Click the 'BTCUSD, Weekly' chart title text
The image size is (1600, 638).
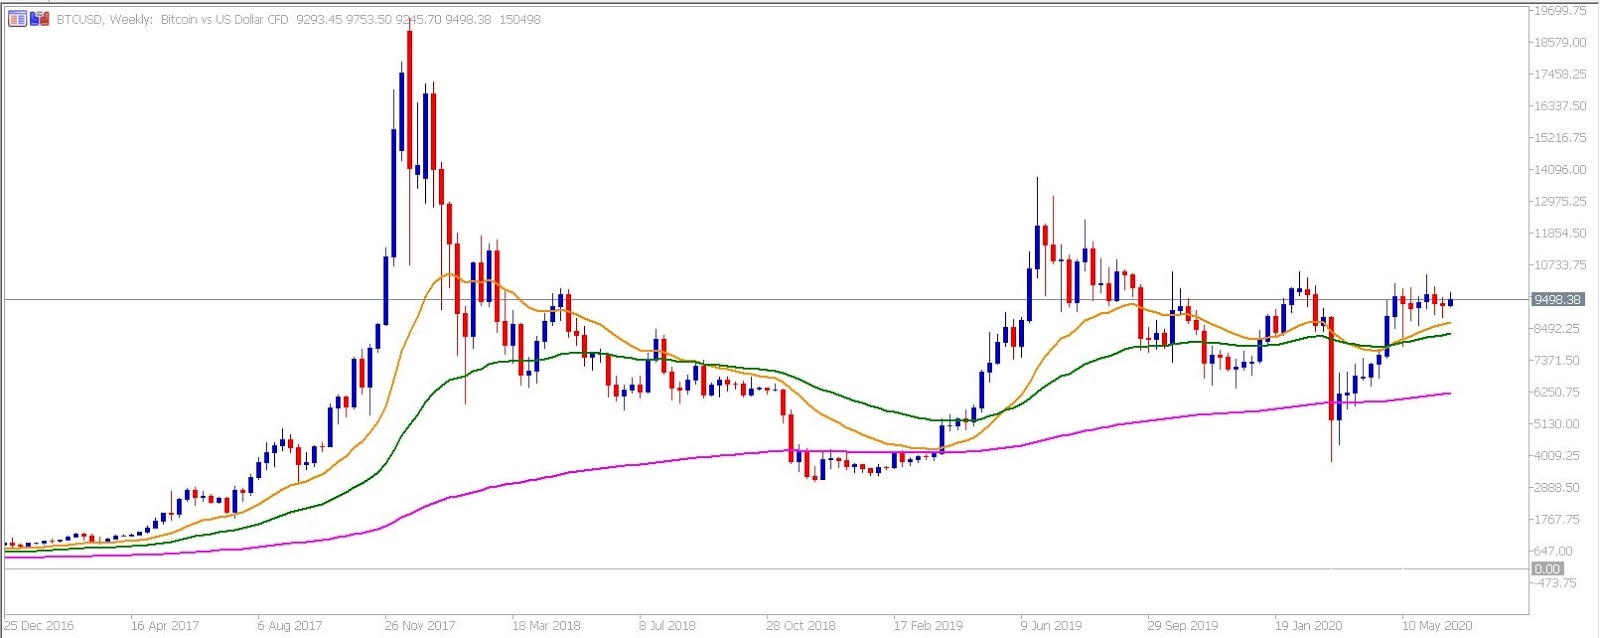click(103, 19)
